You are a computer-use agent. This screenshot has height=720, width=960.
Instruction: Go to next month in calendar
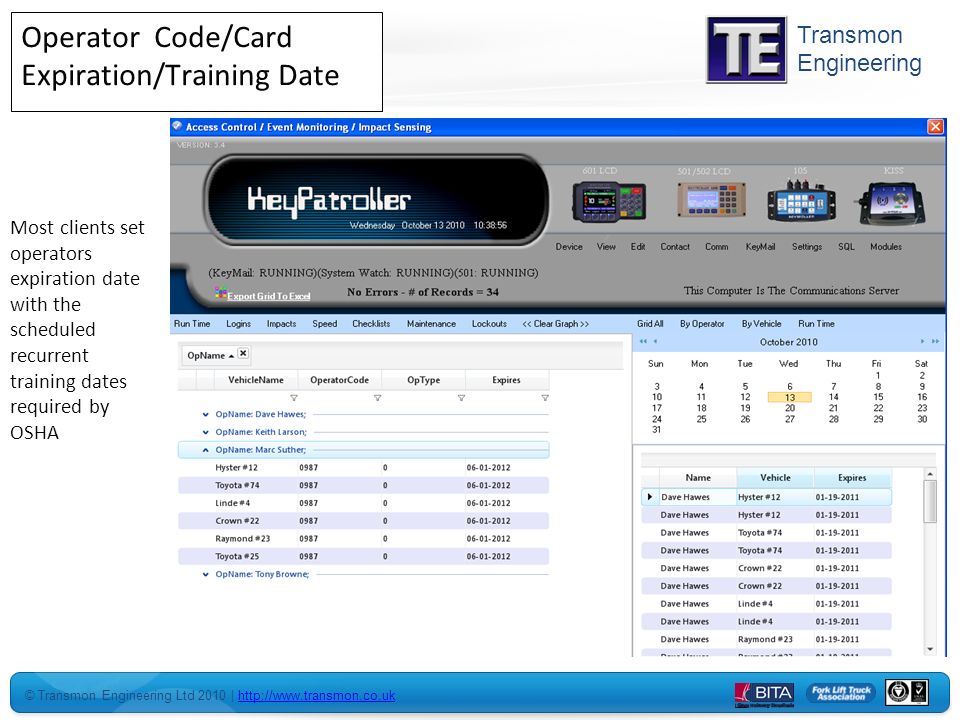(922, 341)
